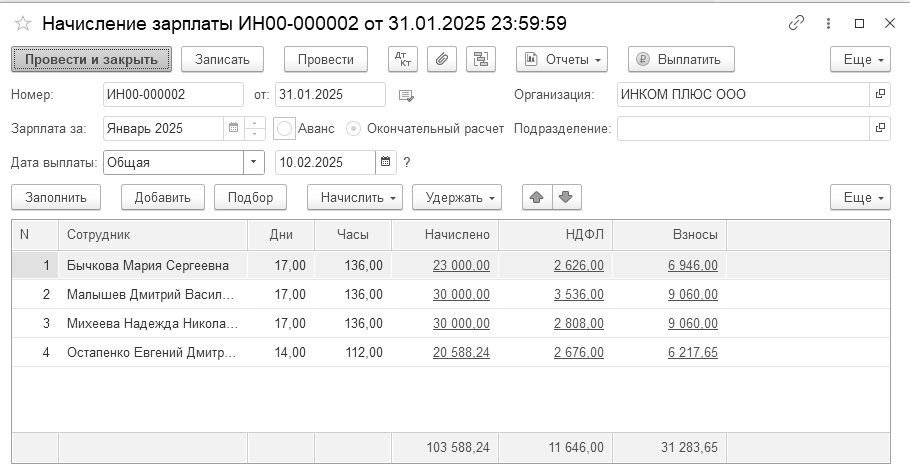Open the Дт/Кт postings icon
Image resolution: width=910 pixels, height=465 pixels.
[403, 59]
